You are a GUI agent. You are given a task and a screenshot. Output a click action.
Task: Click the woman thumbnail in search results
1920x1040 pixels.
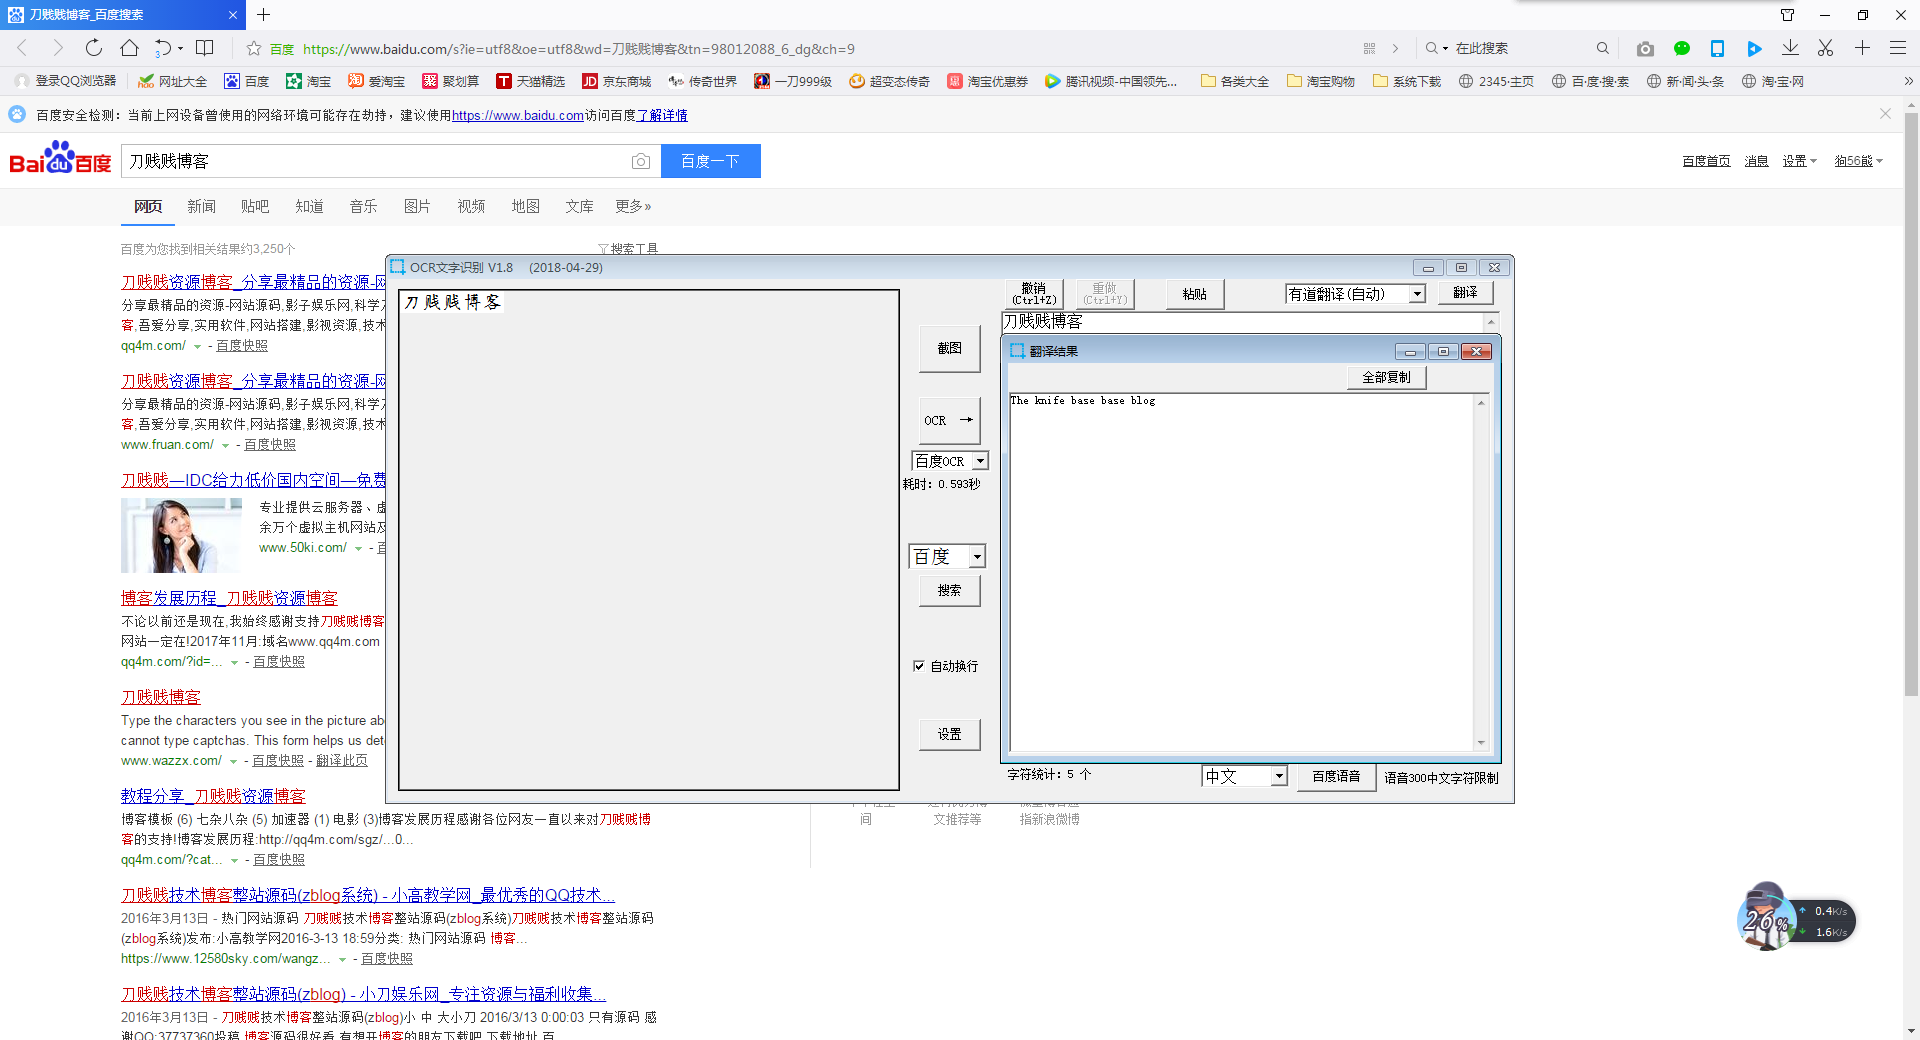coord(181,535)
